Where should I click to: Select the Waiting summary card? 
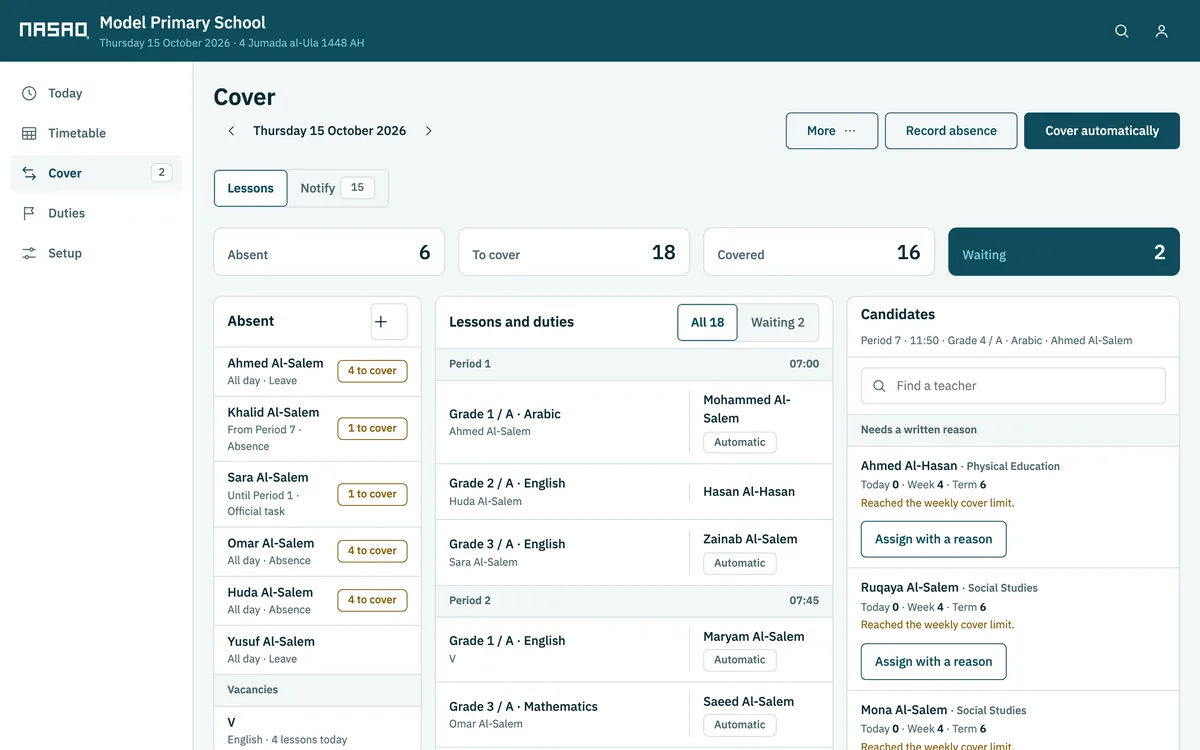pos(1064,252)
